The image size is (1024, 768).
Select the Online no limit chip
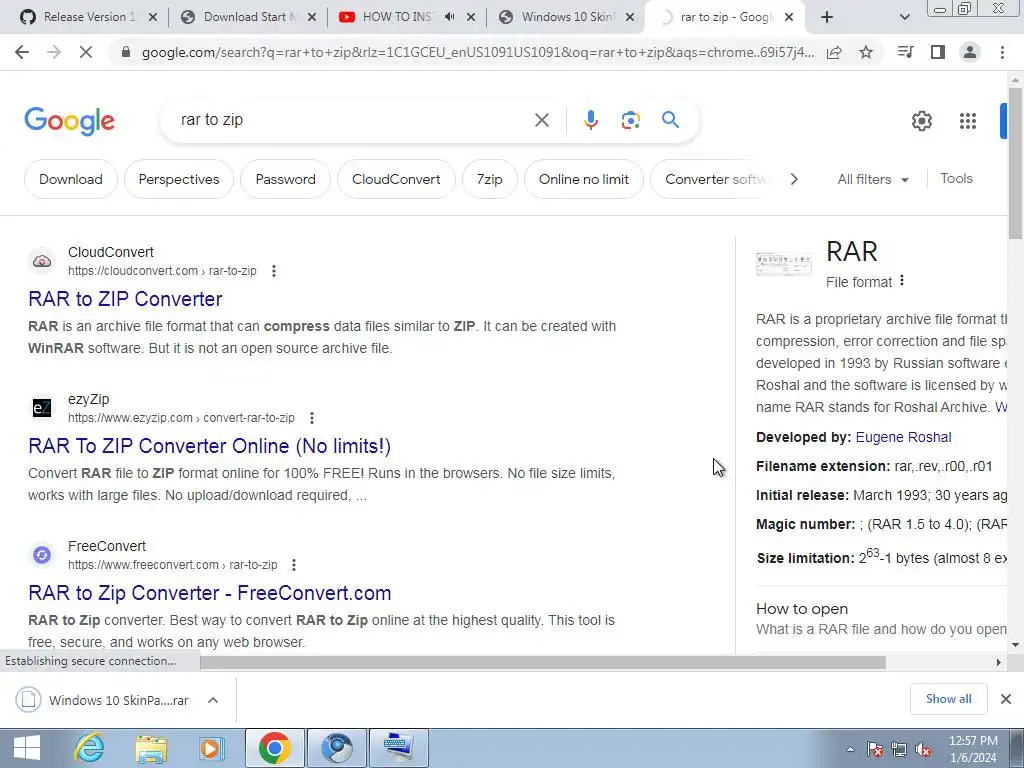click(x=584, y=179)
